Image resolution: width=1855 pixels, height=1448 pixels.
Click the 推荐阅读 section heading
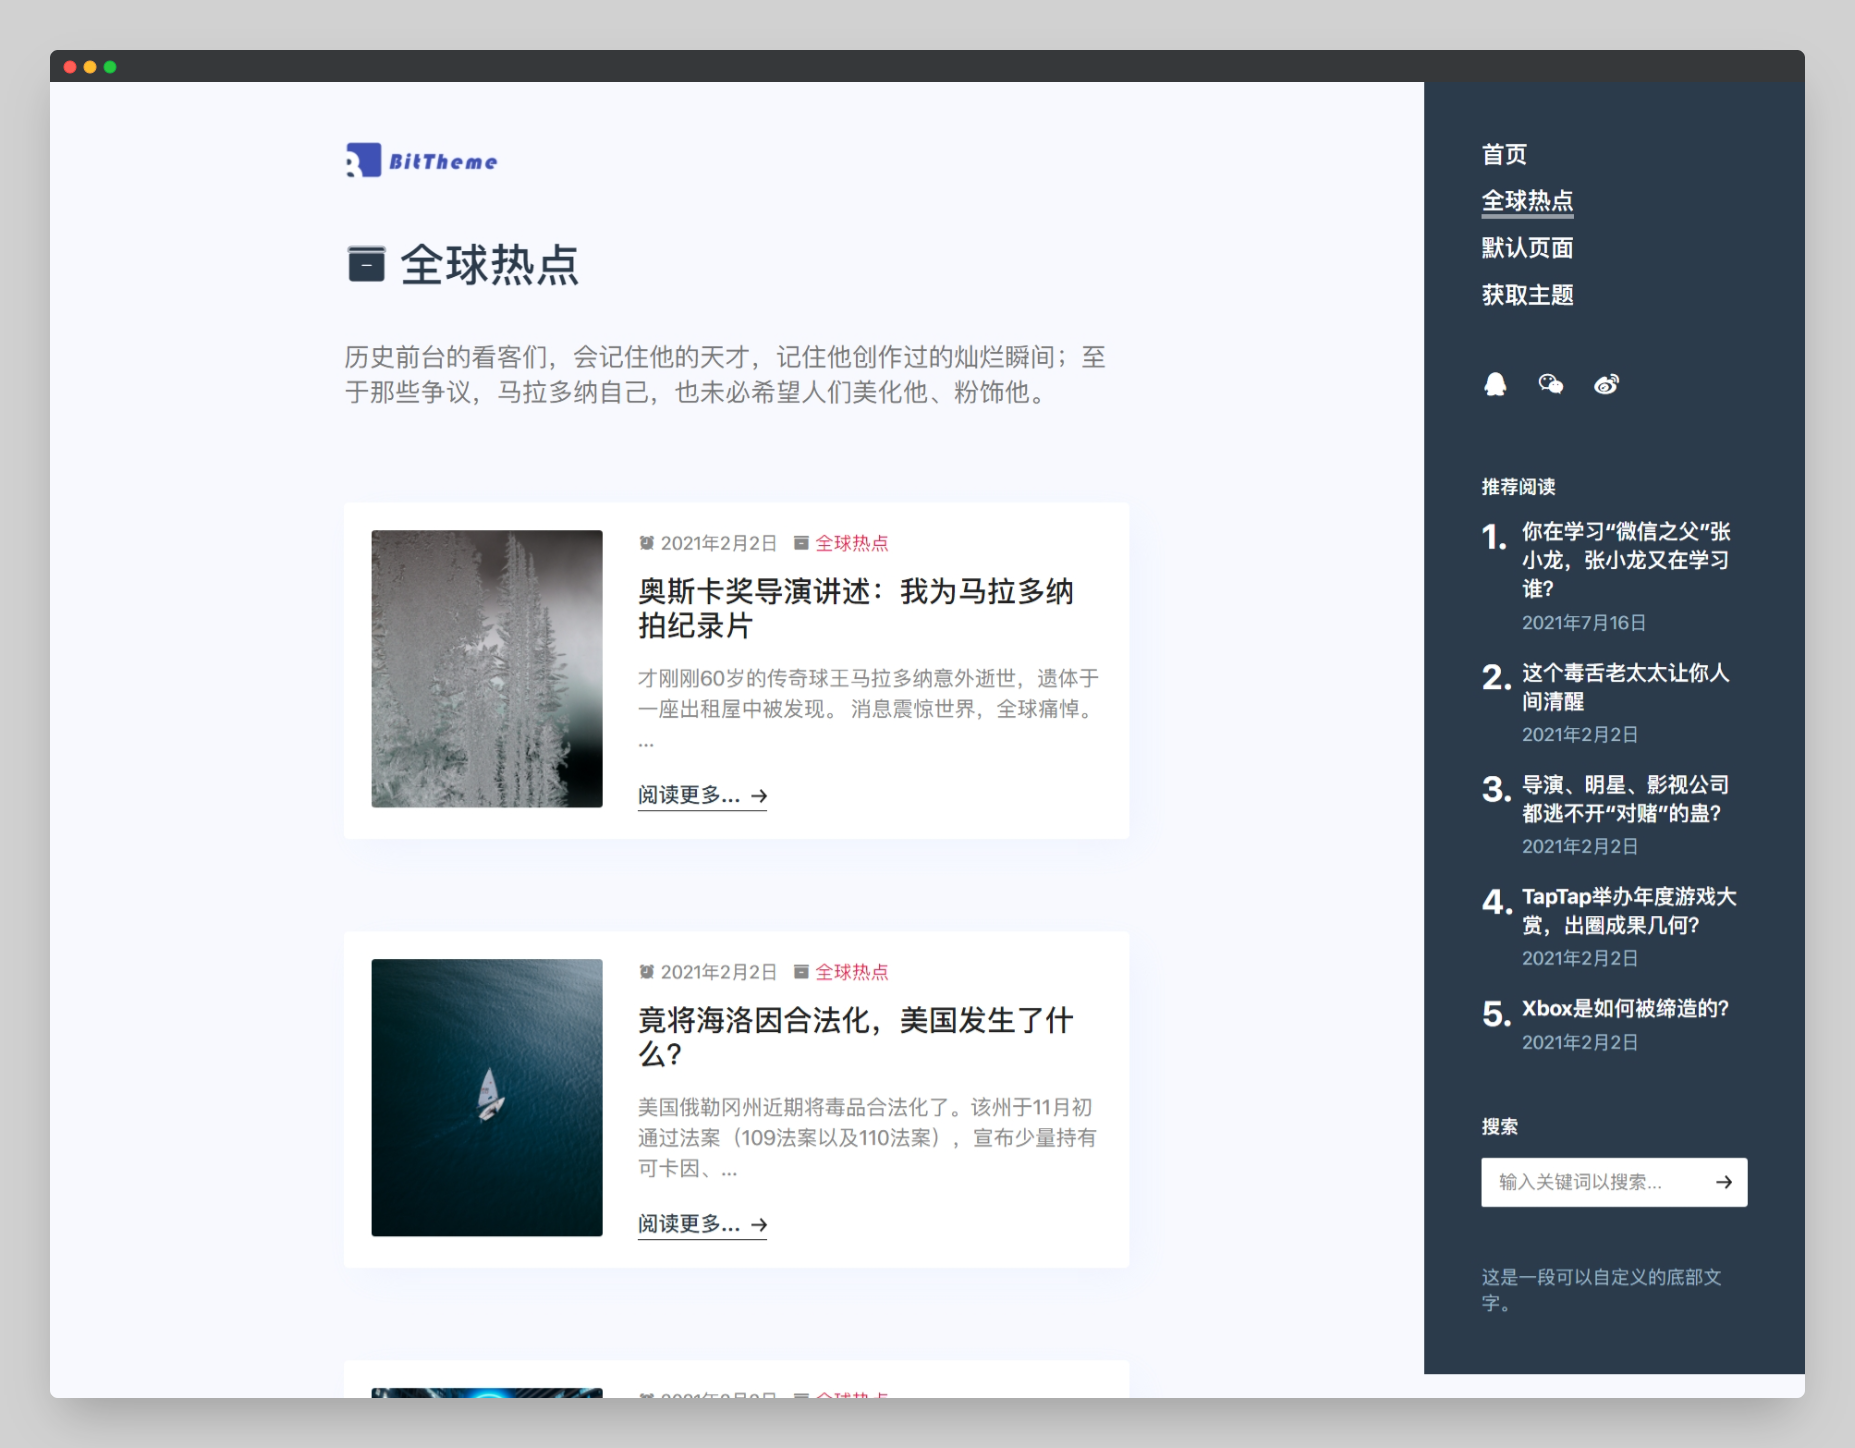pos(1518,487)
